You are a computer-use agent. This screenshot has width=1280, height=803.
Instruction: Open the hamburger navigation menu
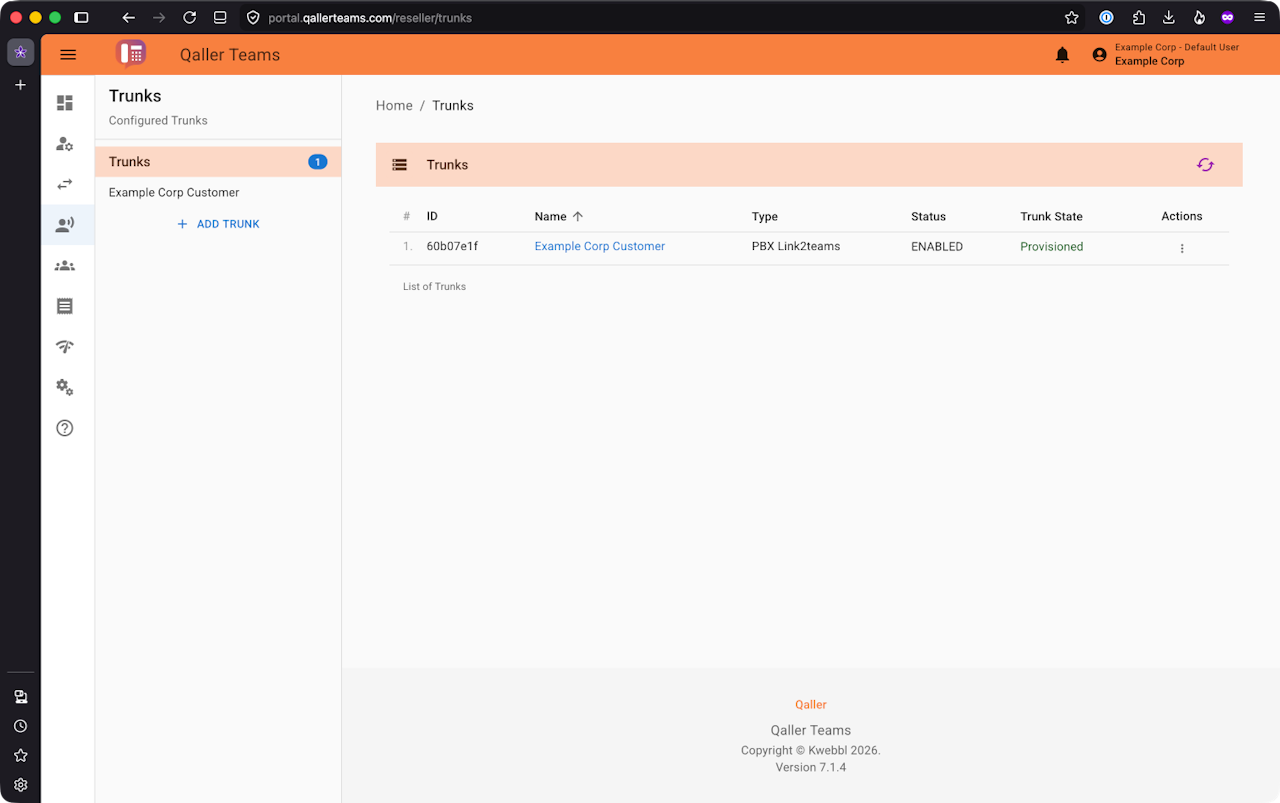click(x=68, y=55)
